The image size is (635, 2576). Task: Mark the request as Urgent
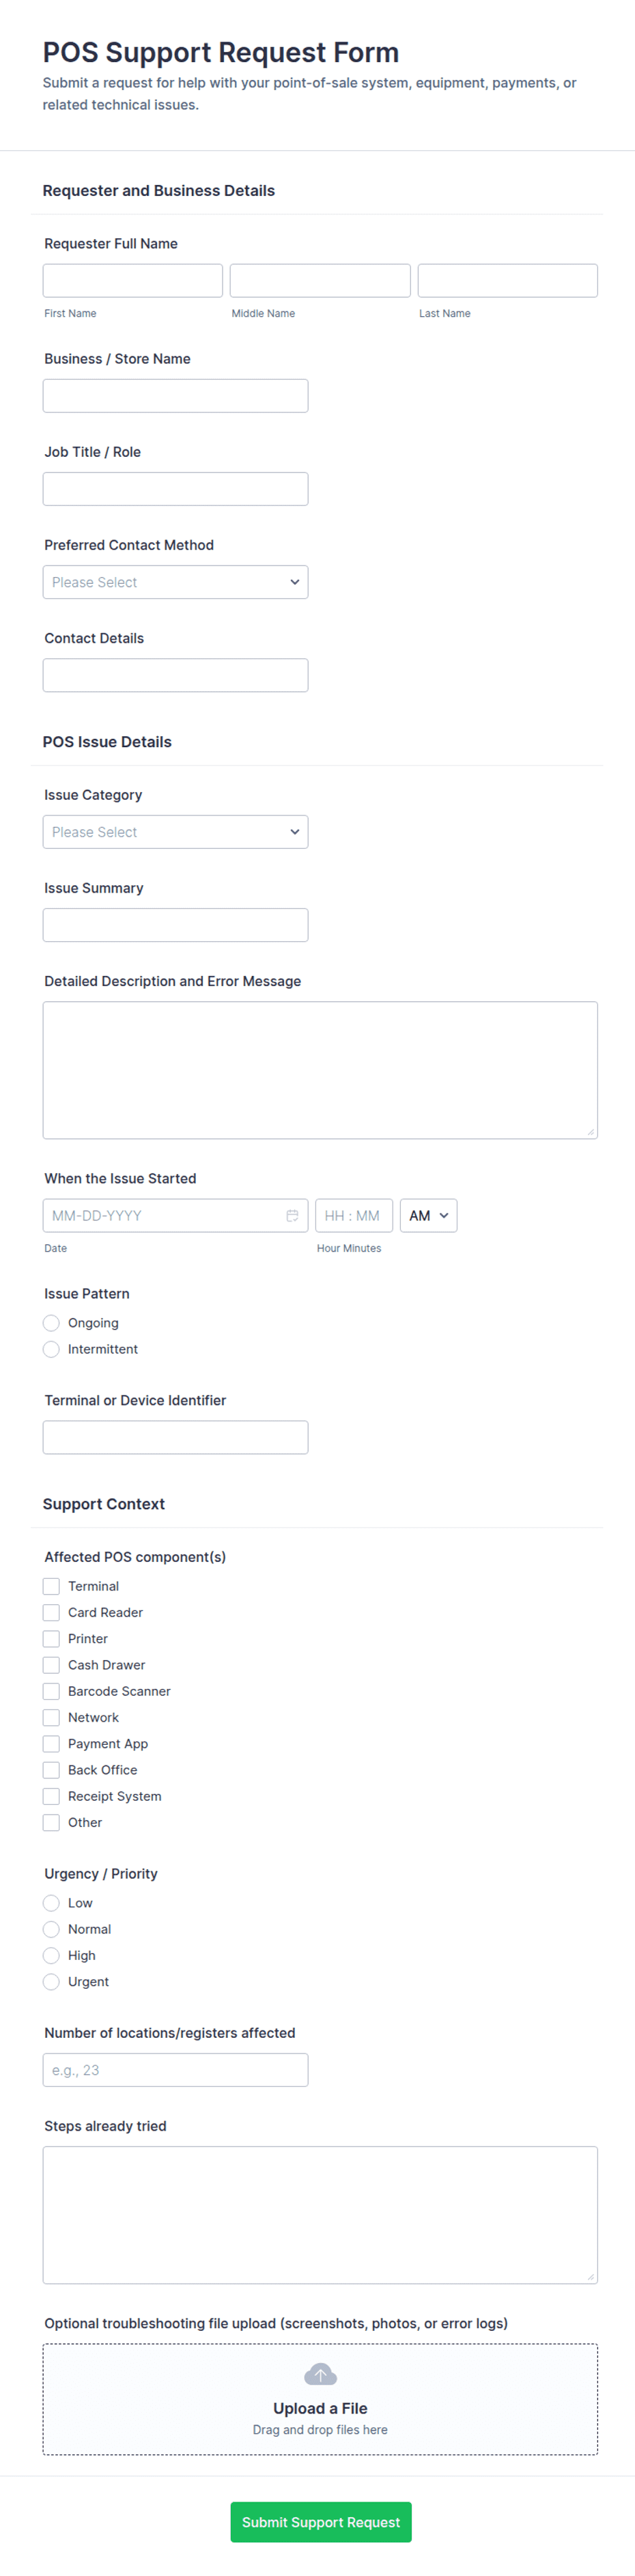(51, 1982)
